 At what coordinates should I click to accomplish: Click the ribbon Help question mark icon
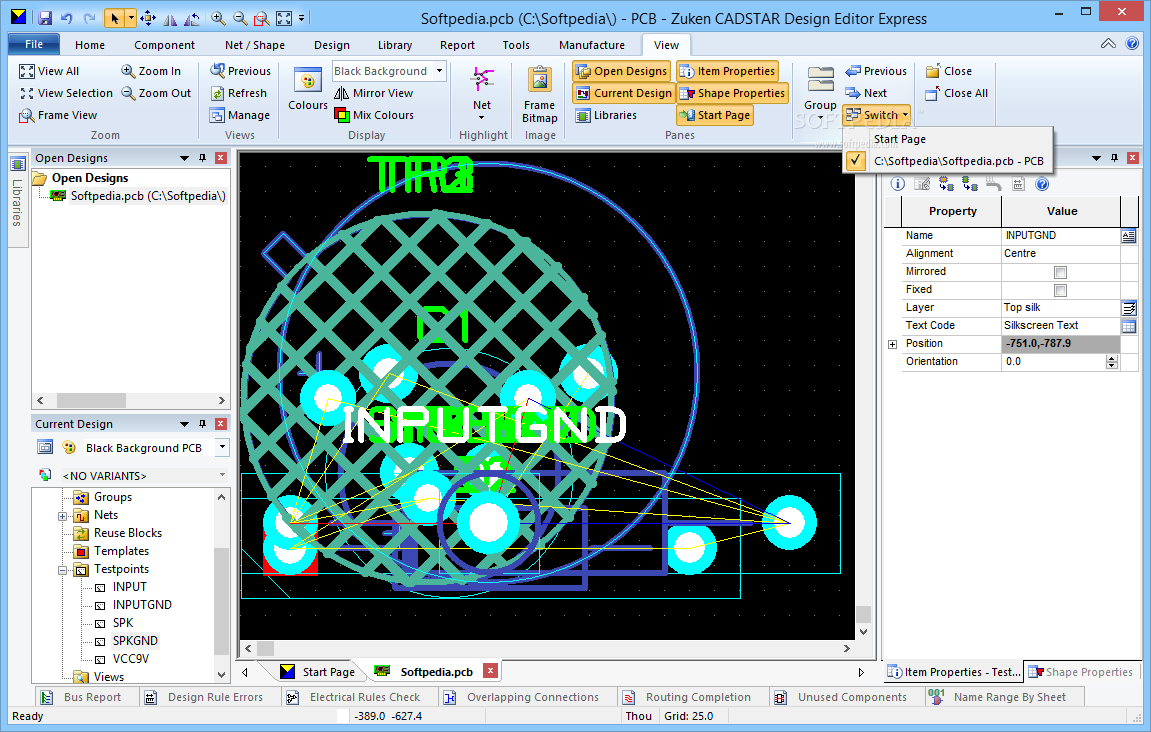coord(1132,44)
